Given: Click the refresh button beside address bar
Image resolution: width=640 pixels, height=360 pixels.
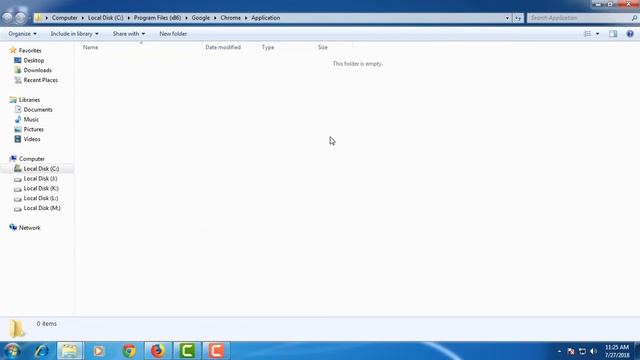Looking at the screenshot, I should tap(518, 18).
